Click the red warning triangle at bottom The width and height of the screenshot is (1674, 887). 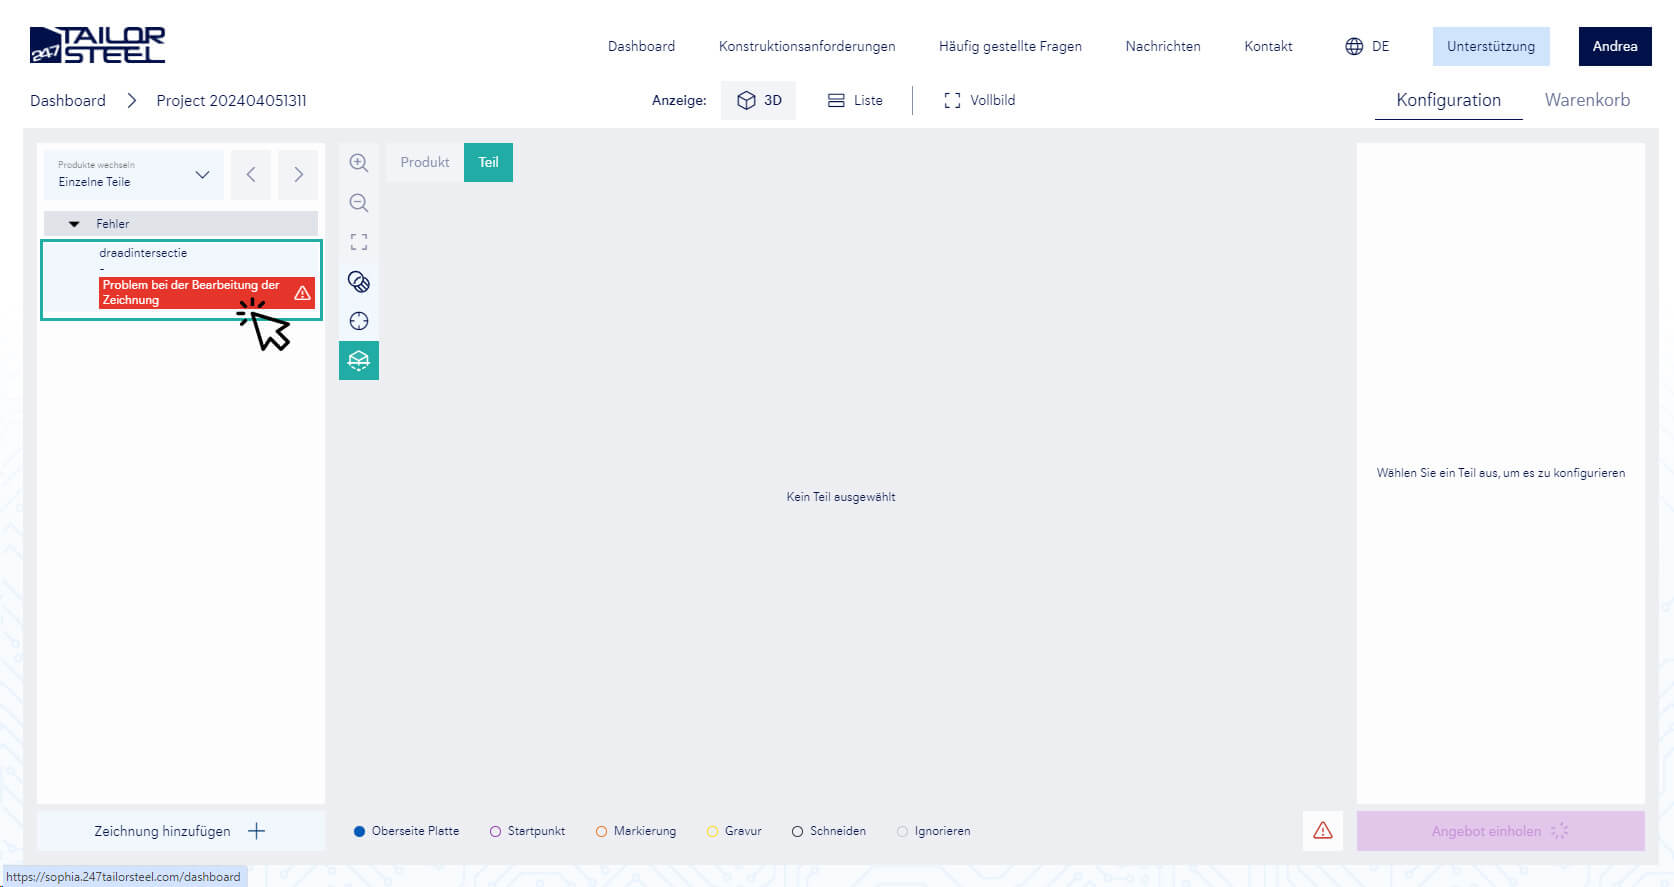tap(1322, 831)
